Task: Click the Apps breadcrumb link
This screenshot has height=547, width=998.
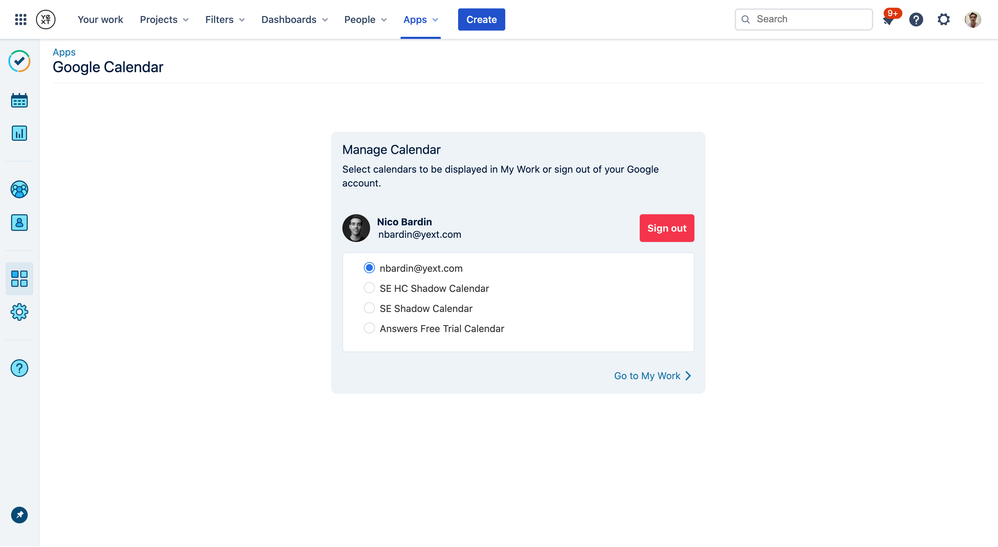Action: tap(64, 52)
